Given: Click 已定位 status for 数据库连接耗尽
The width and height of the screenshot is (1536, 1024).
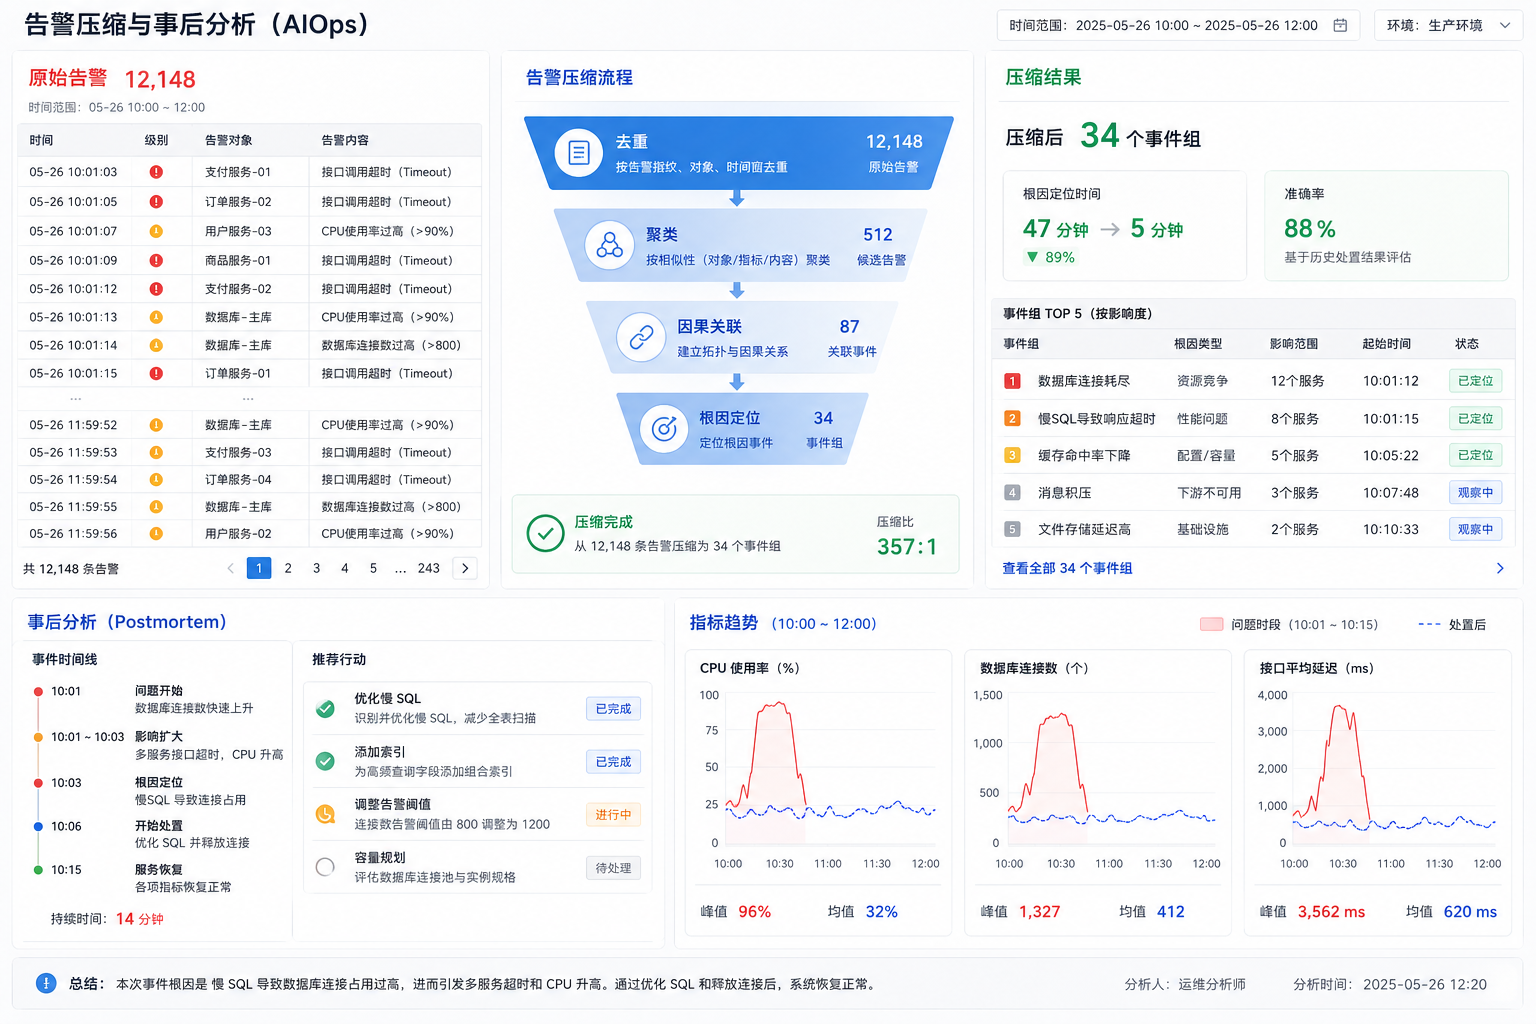Looking at the screenshot, I should (x=1476, y=381).
